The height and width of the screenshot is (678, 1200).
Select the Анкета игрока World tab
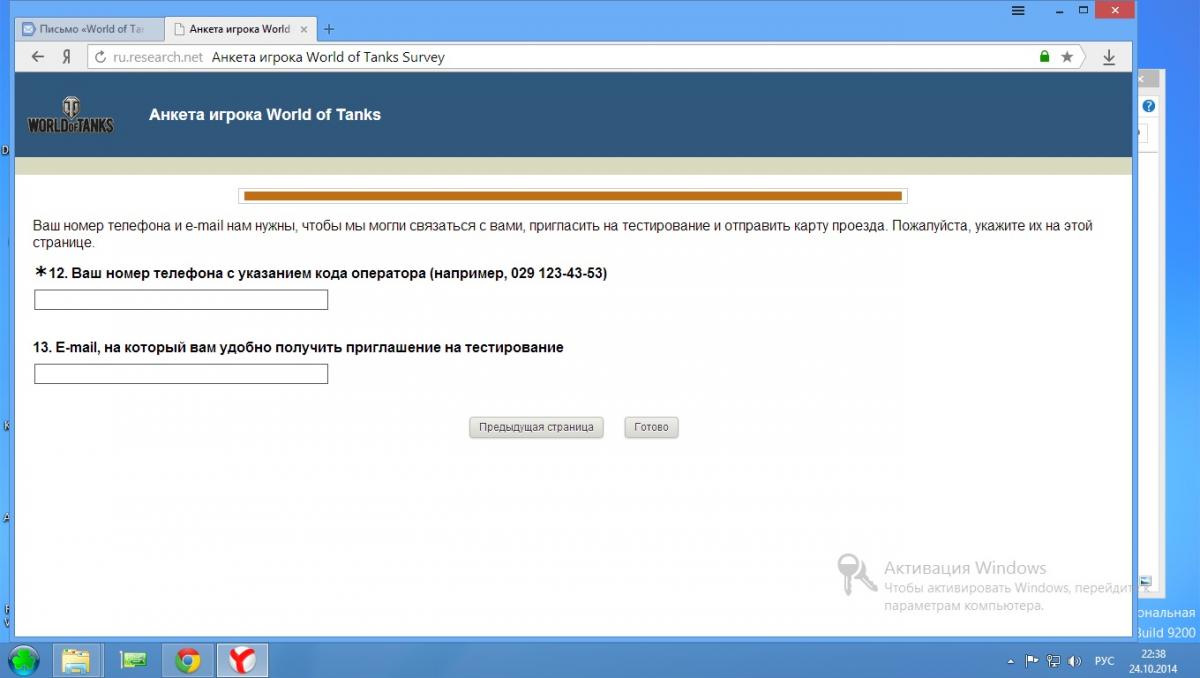click(239, 29)
